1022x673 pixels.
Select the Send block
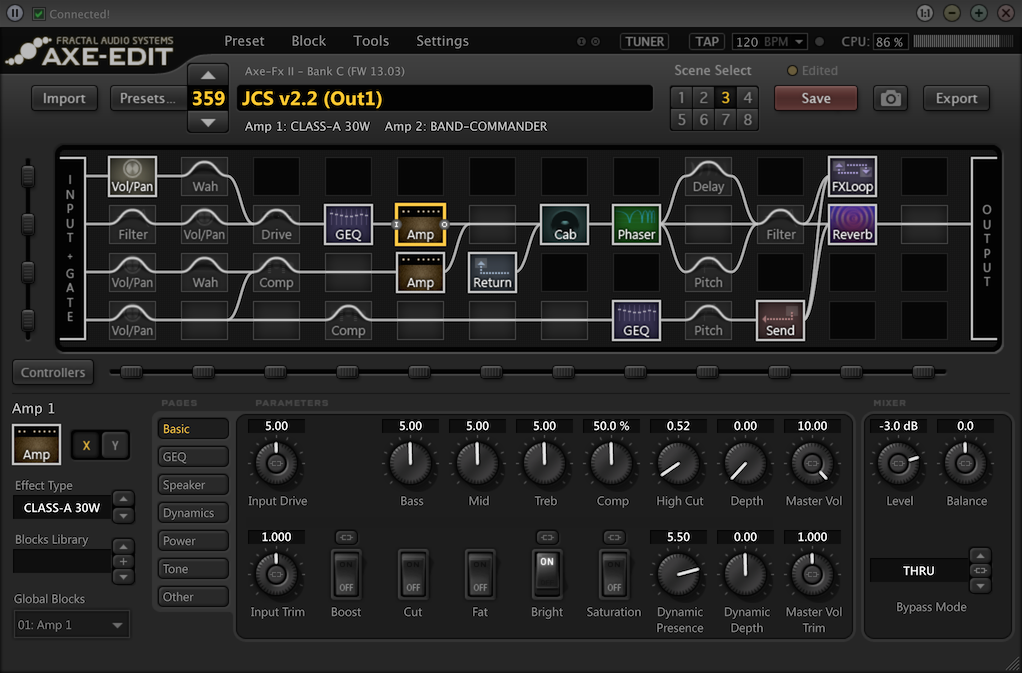coord(780,320)
